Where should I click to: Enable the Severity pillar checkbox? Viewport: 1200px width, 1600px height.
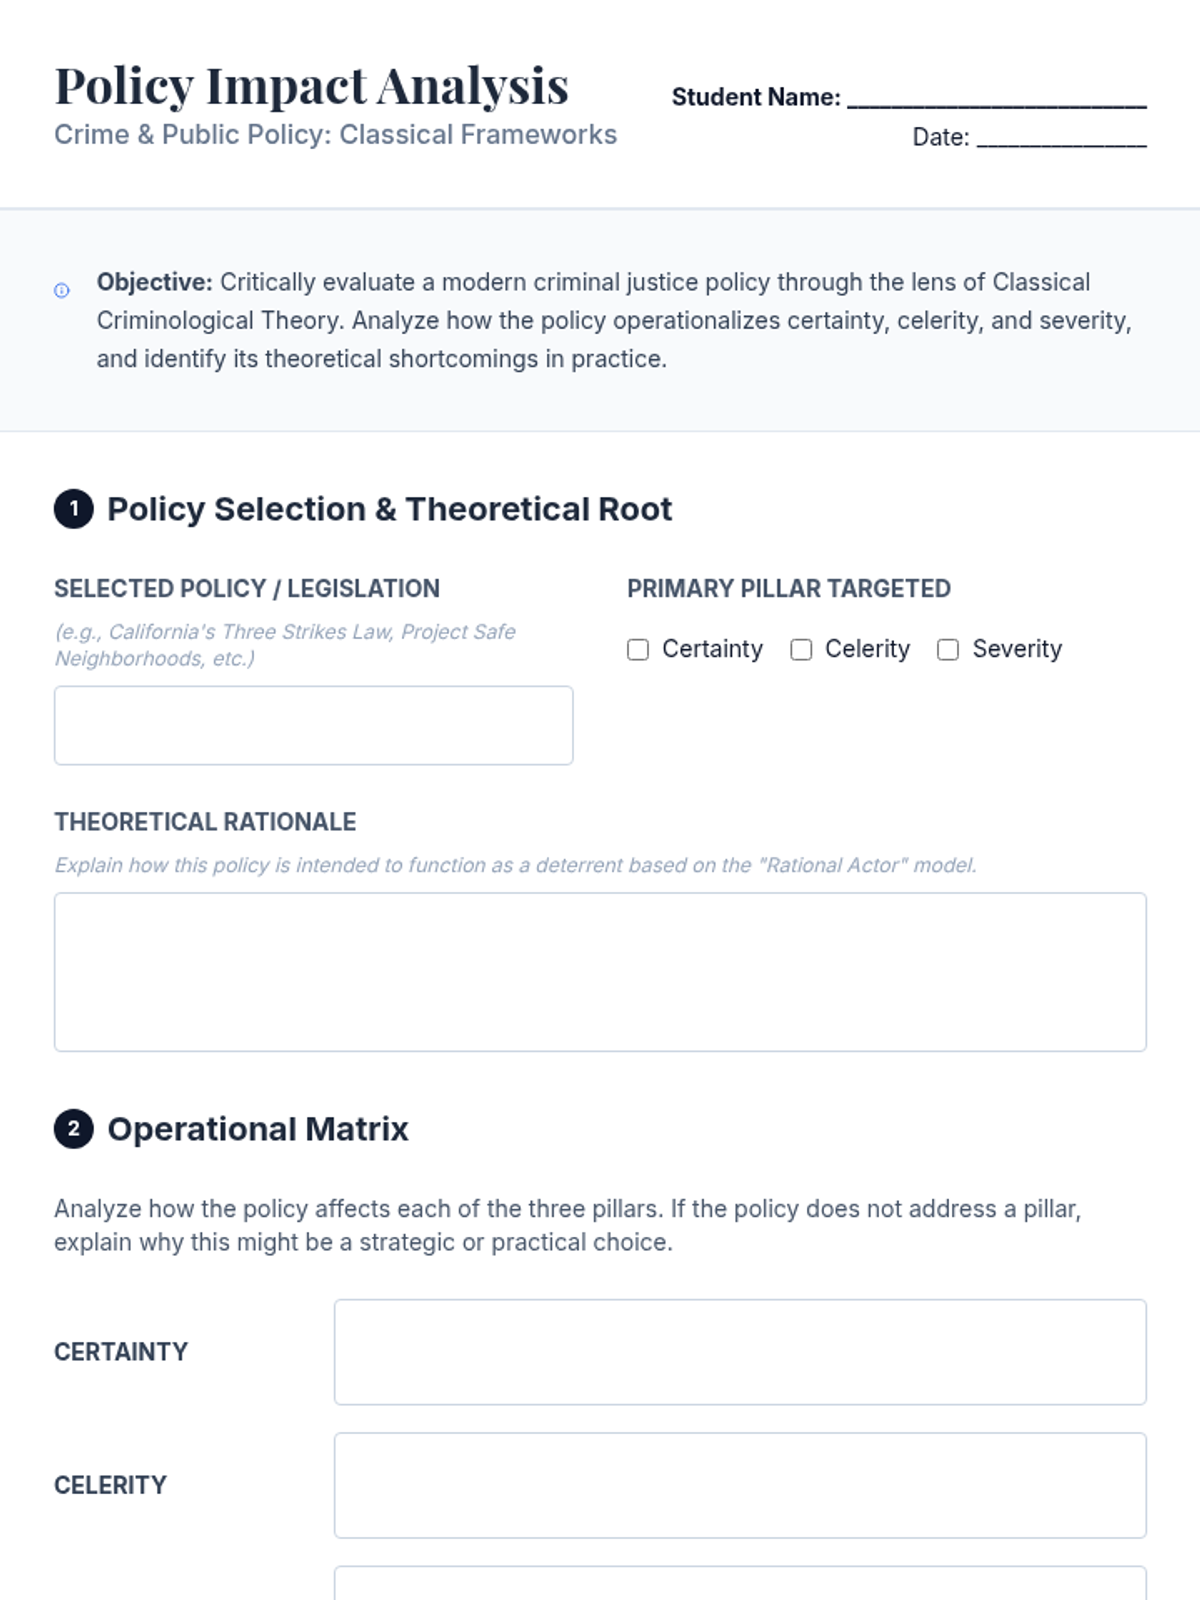click(948, 650)
